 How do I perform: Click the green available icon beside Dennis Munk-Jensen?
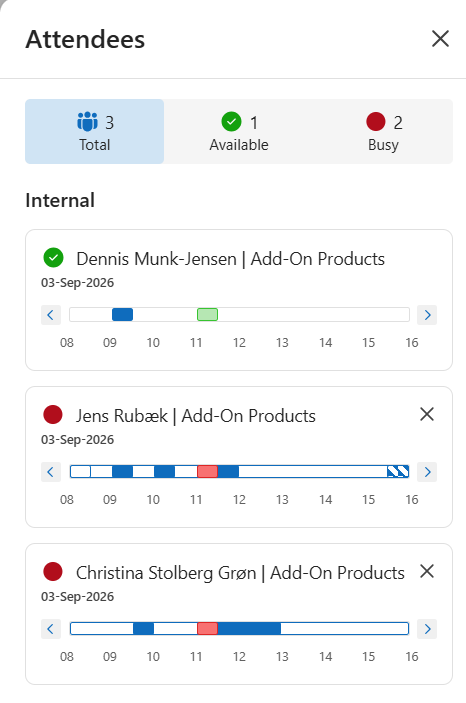click(x=53, y=258)
